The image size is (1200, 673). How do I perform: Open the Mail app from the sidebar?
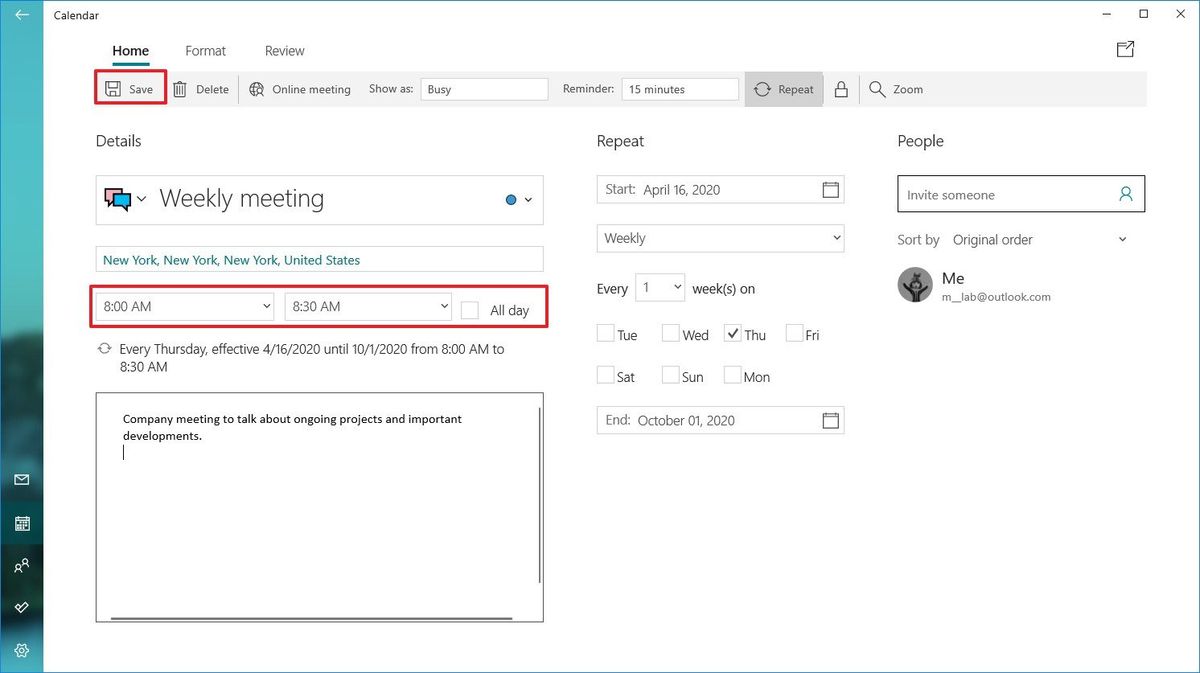coord(21,480)
